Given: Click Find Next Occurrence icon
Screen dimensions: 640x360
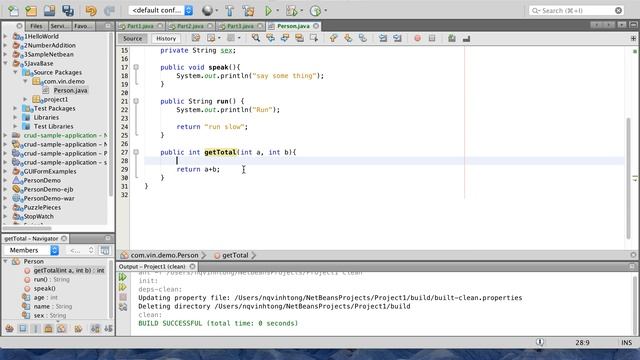Looking at the screenshot, I should [x=285, y=38].
